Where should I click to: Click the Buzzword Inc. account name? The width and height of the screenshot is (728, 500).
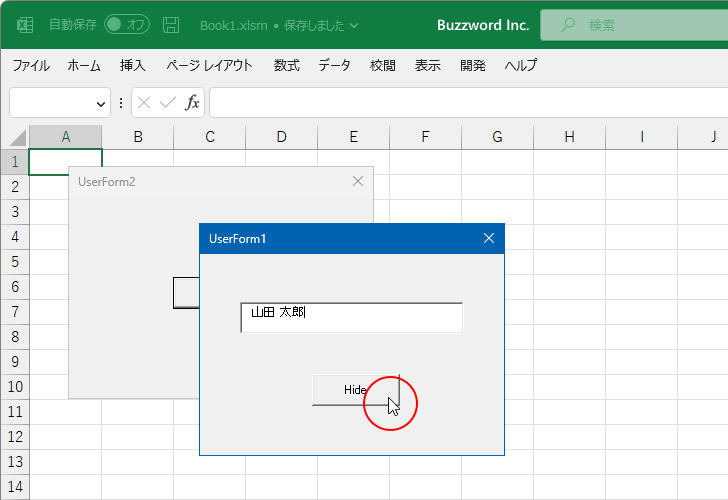pos(483,25)
